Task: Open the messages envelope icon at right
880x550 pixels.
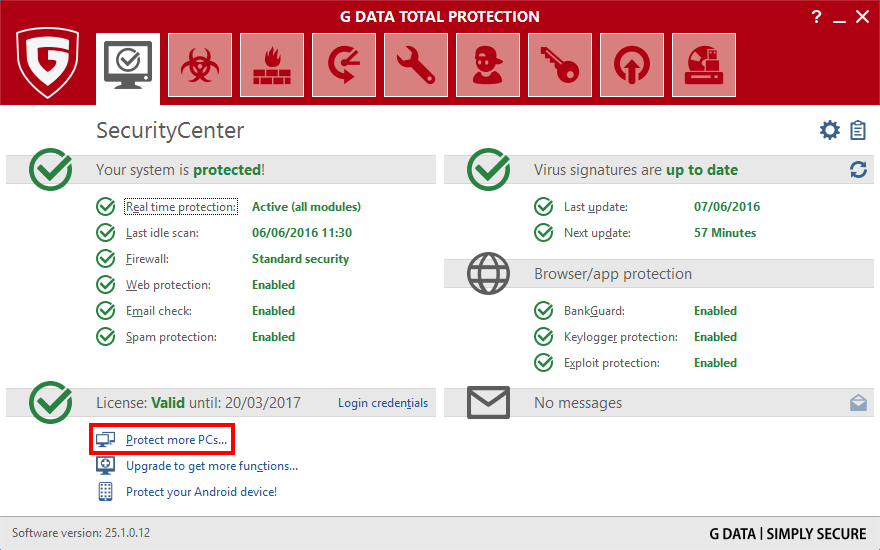Action: (x=858, y=402)
